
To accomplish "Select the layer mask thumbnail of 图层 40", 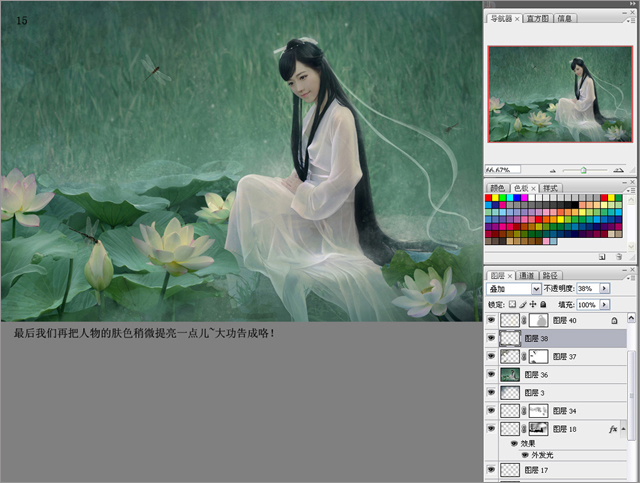I will tap(538, 321).
